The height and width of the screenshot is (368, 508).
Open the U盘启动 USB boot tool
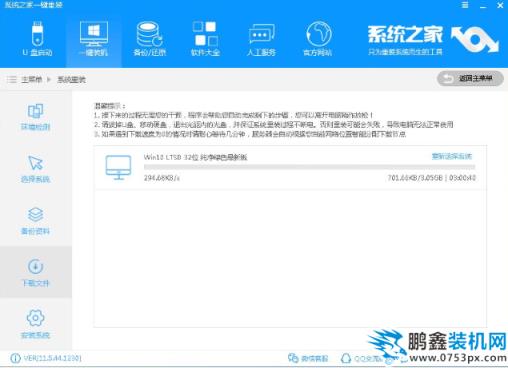37,39
